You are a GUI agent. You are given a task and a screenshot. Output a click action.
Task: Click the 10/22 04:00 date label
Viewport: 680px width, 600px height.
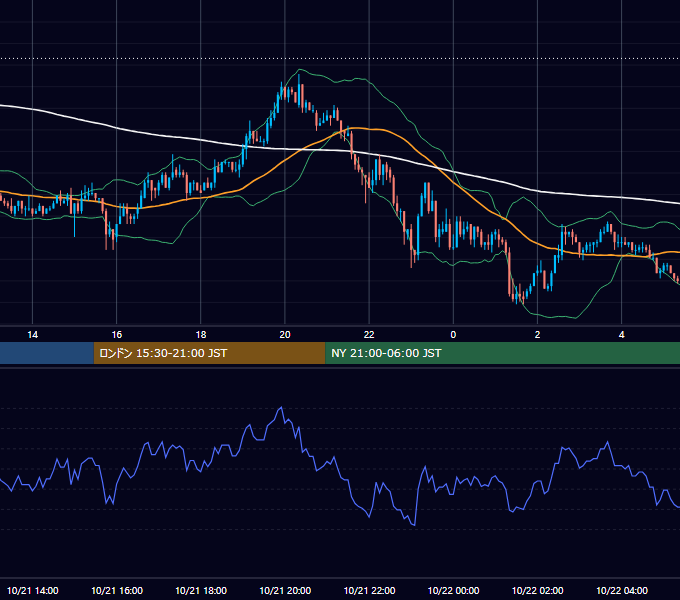(621, 590)
